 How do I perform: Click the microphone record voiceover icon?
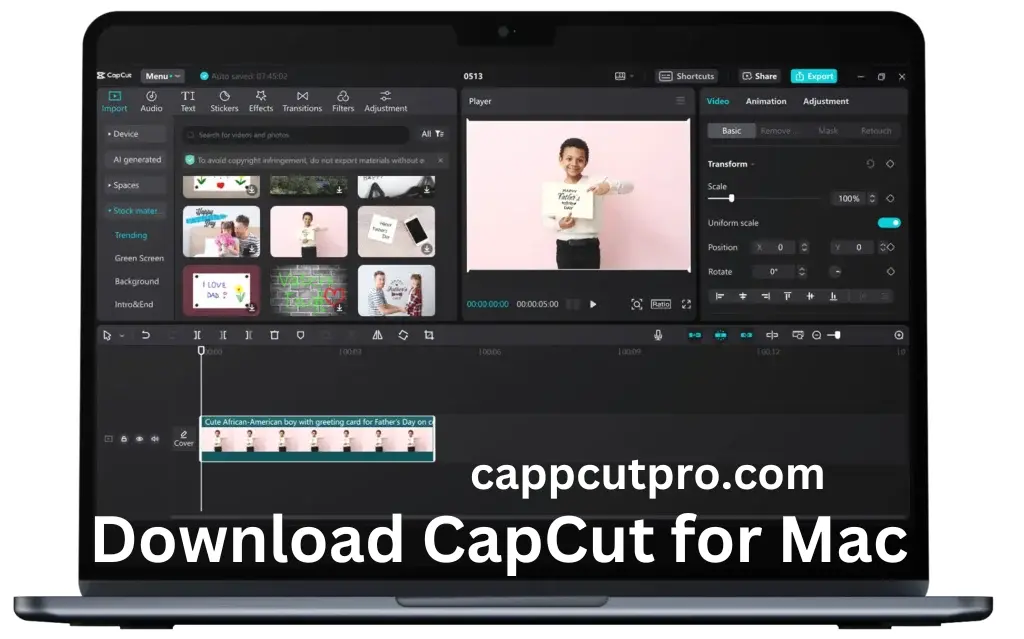[x=658, y=335]
